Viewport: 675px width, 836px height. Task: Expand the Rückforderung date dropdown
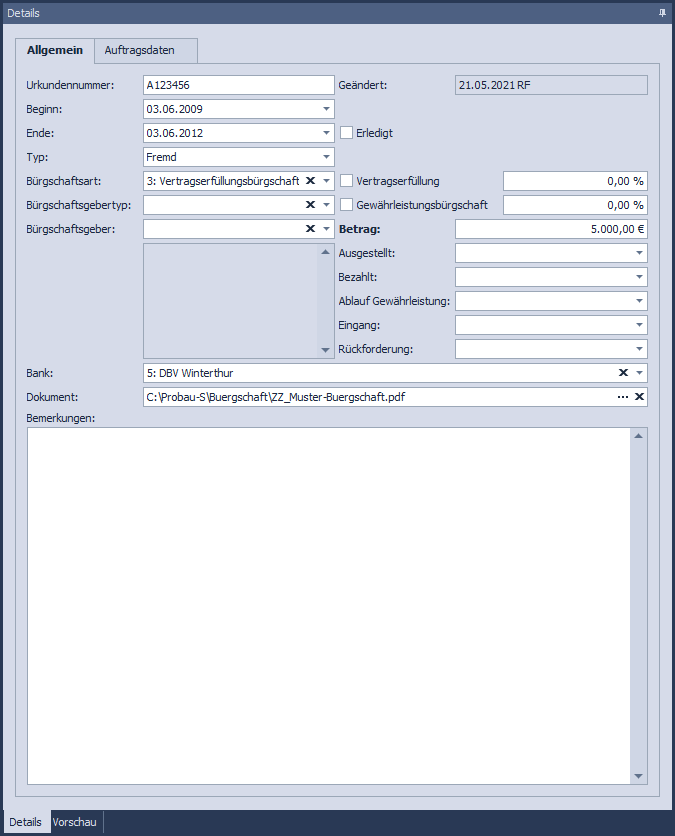pos(639,349)
